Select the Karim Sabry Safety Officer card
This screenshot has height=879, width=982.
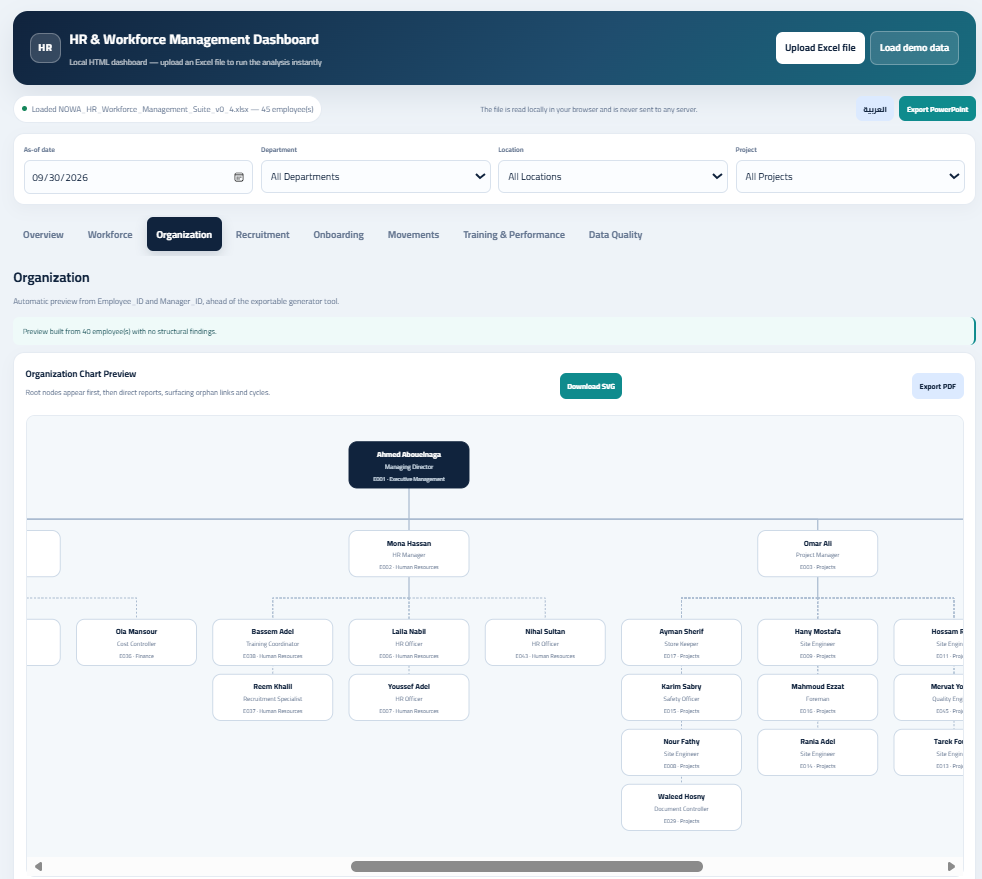click(x=681, y=697)
